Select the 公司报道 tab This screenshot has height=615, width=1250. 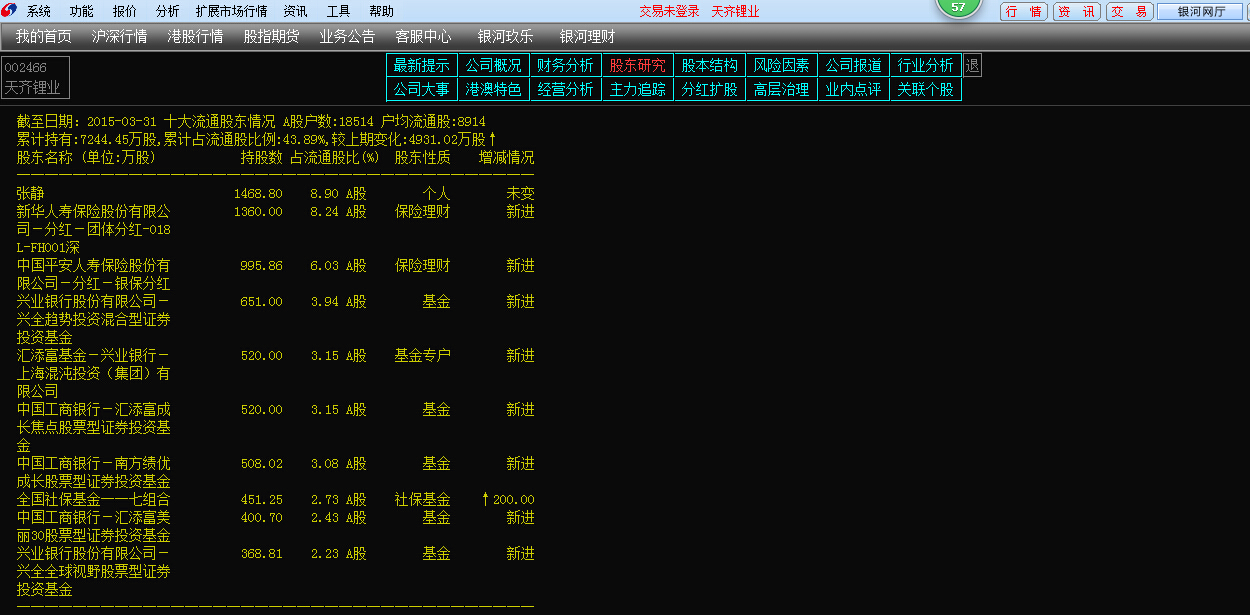pyautogui.click(x=854, y=65)
